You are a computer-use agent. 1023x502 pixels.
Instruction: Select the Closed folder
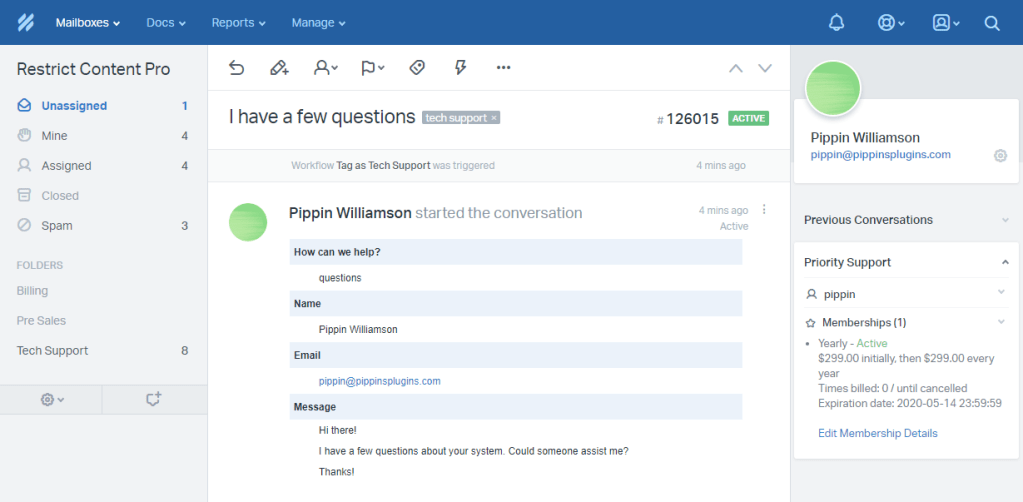click(103, 196)
